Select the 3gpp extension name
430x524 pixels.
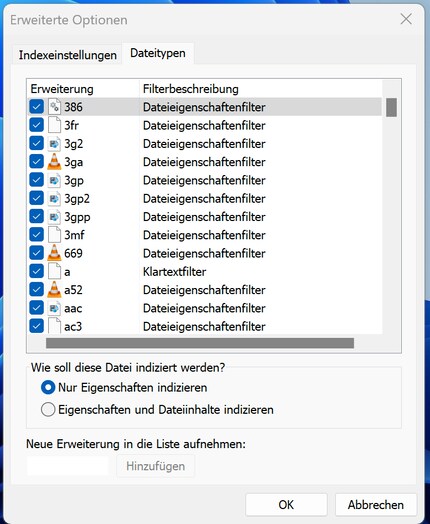click(x=77, y=217)
